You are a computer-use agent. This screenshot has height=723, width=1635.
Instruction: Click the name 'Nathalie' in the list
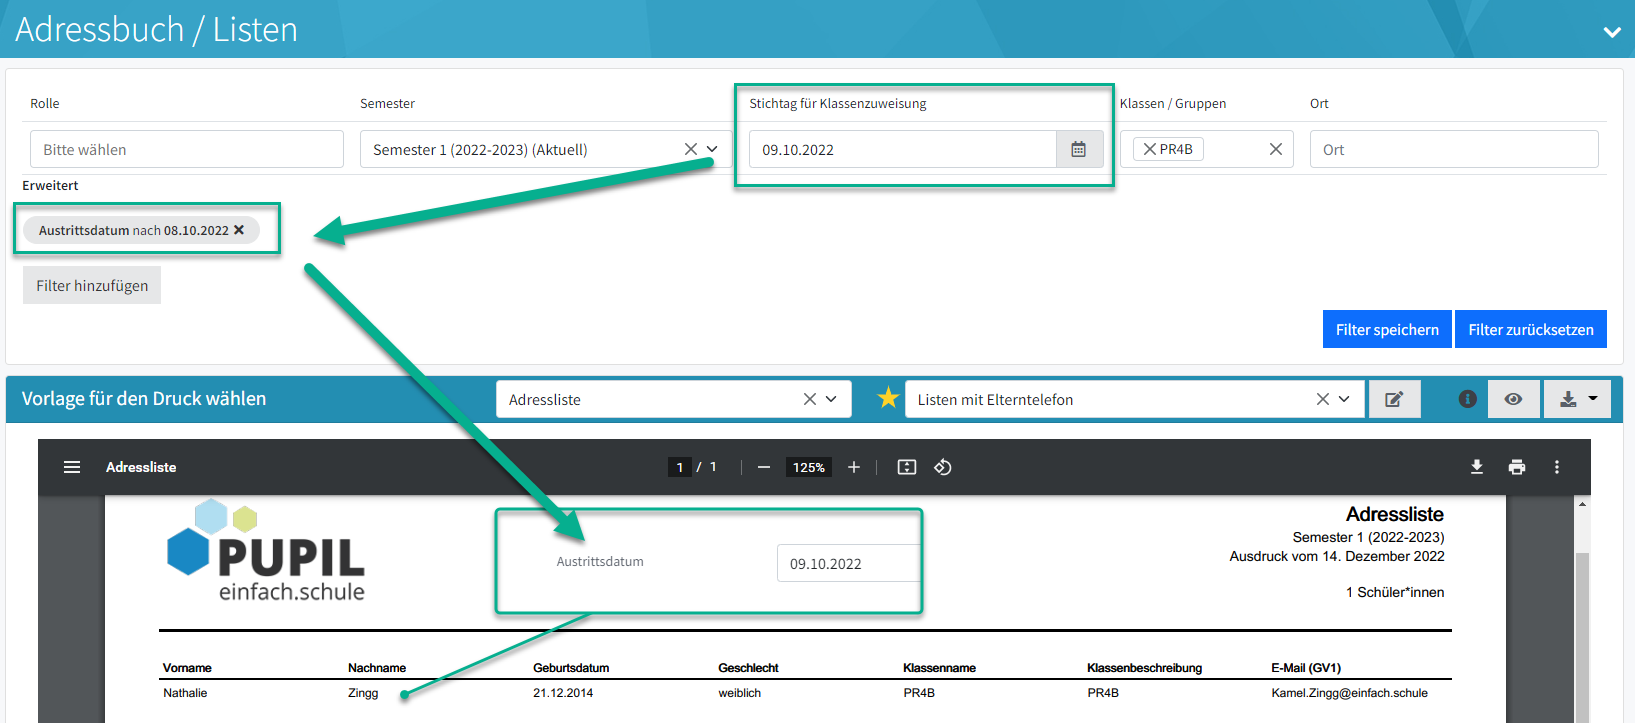pos(185,693)
